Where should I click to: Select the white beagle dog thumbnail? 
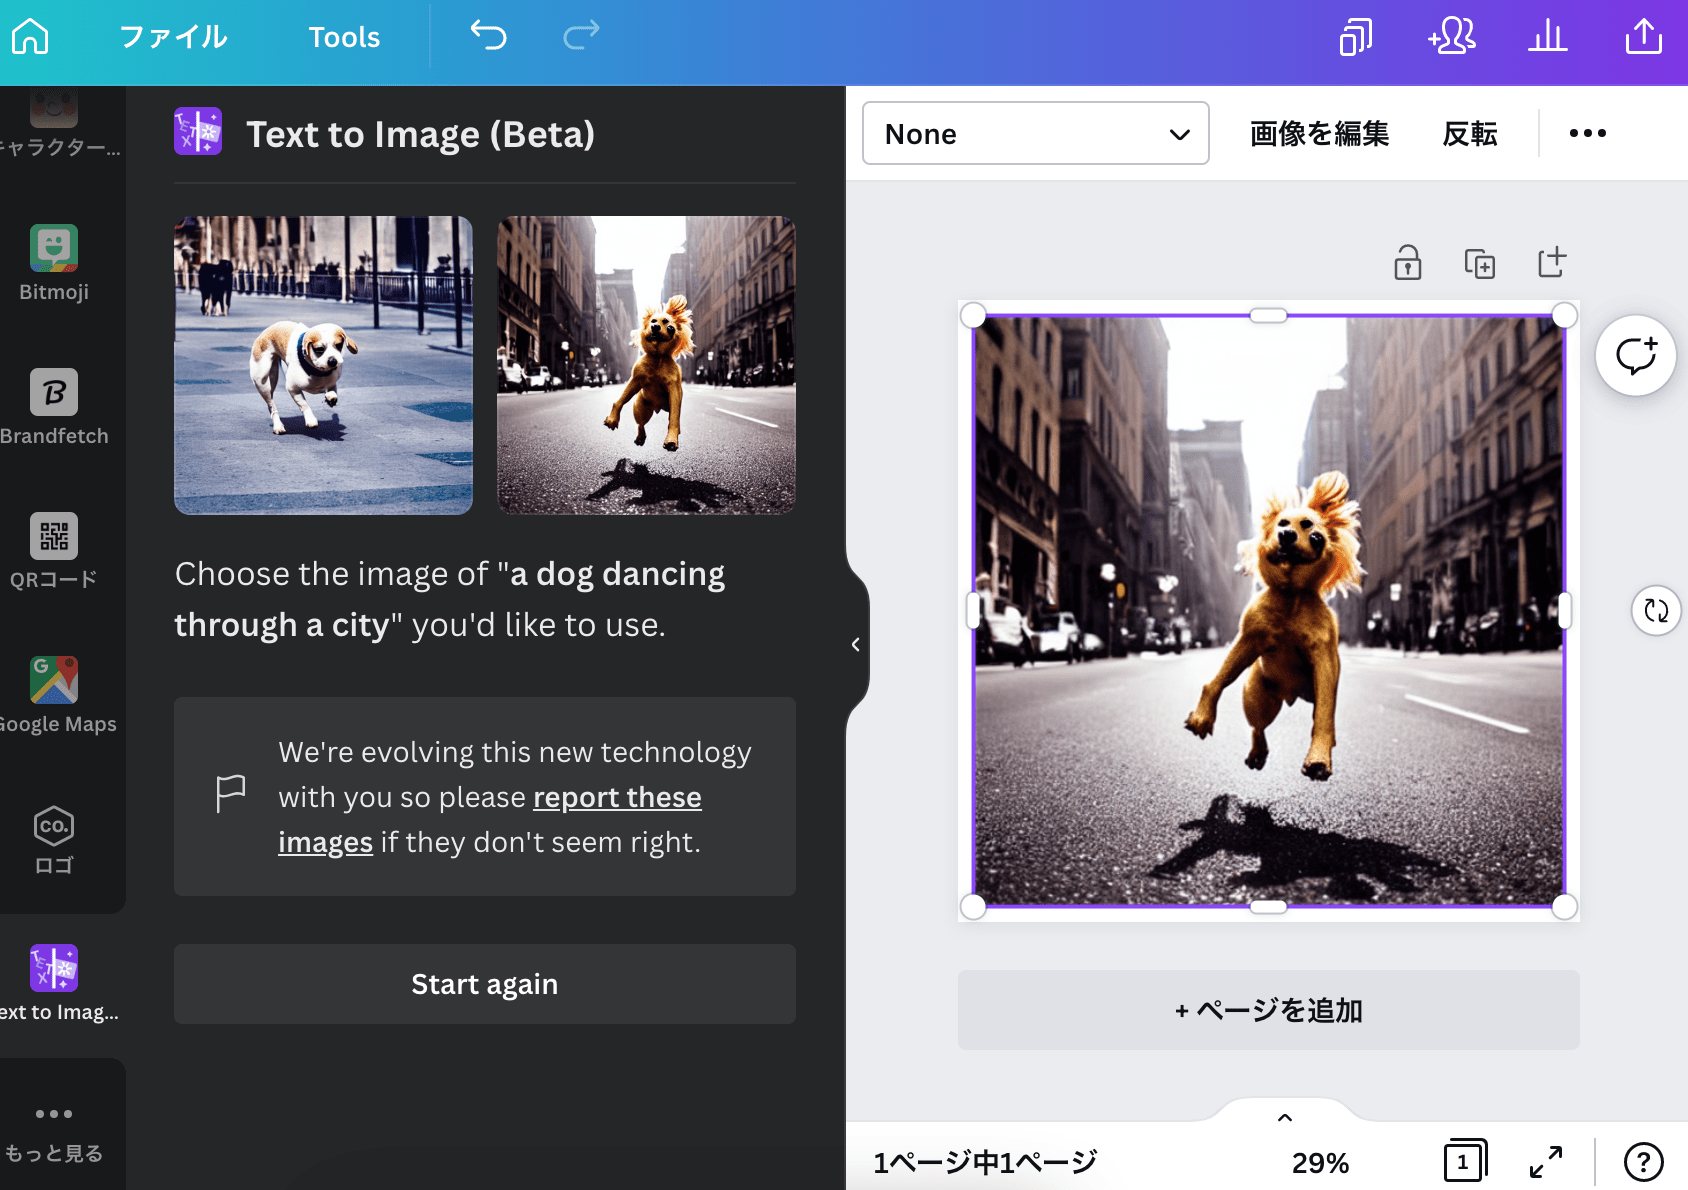tap(323, 365)
